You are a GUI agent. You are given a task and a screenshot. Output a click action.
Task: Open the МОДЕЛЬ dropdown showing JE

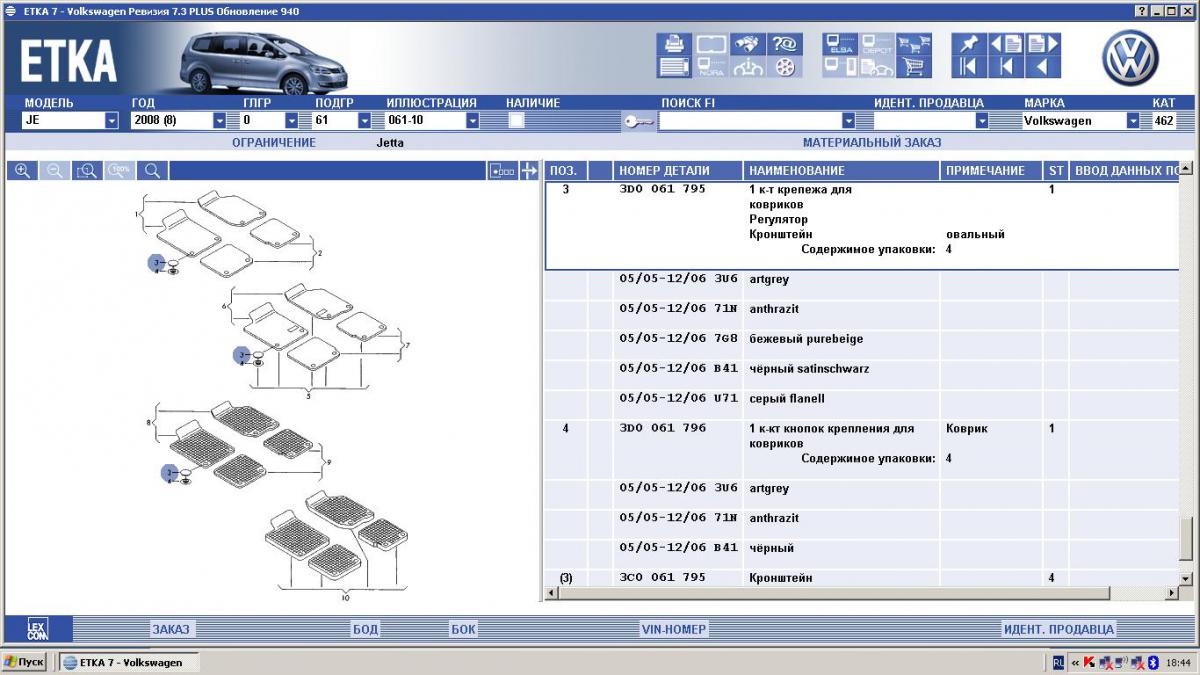click(111, 120)
